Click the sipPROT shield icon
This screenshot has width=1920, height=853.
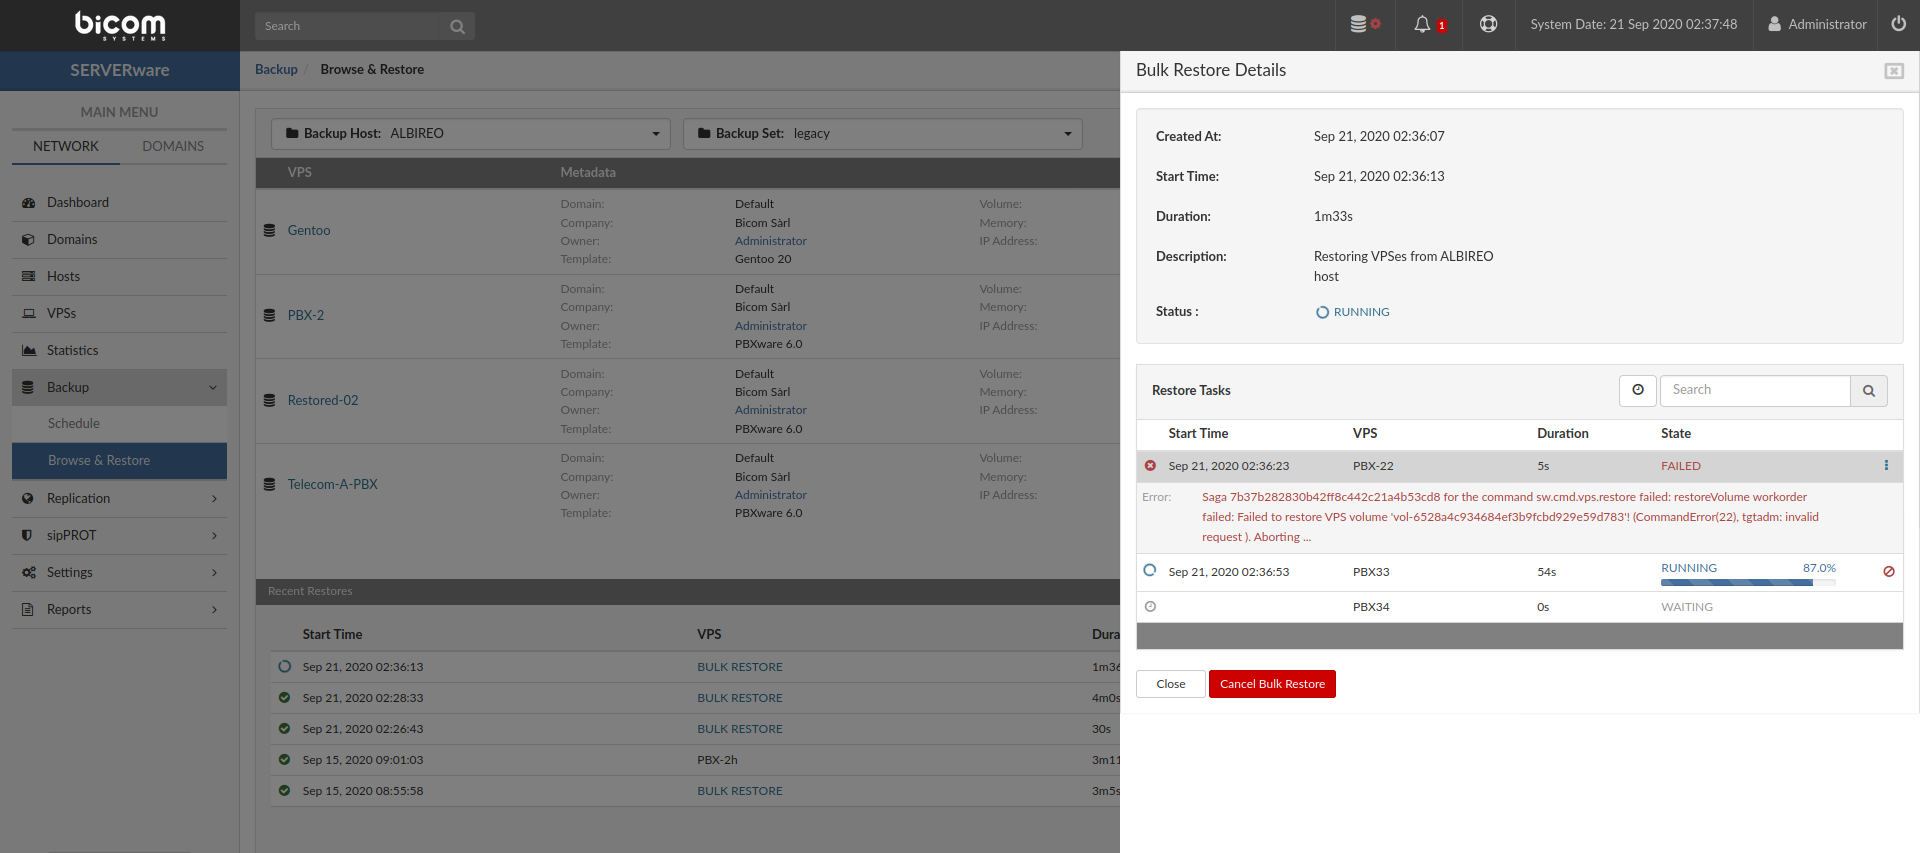28,536
